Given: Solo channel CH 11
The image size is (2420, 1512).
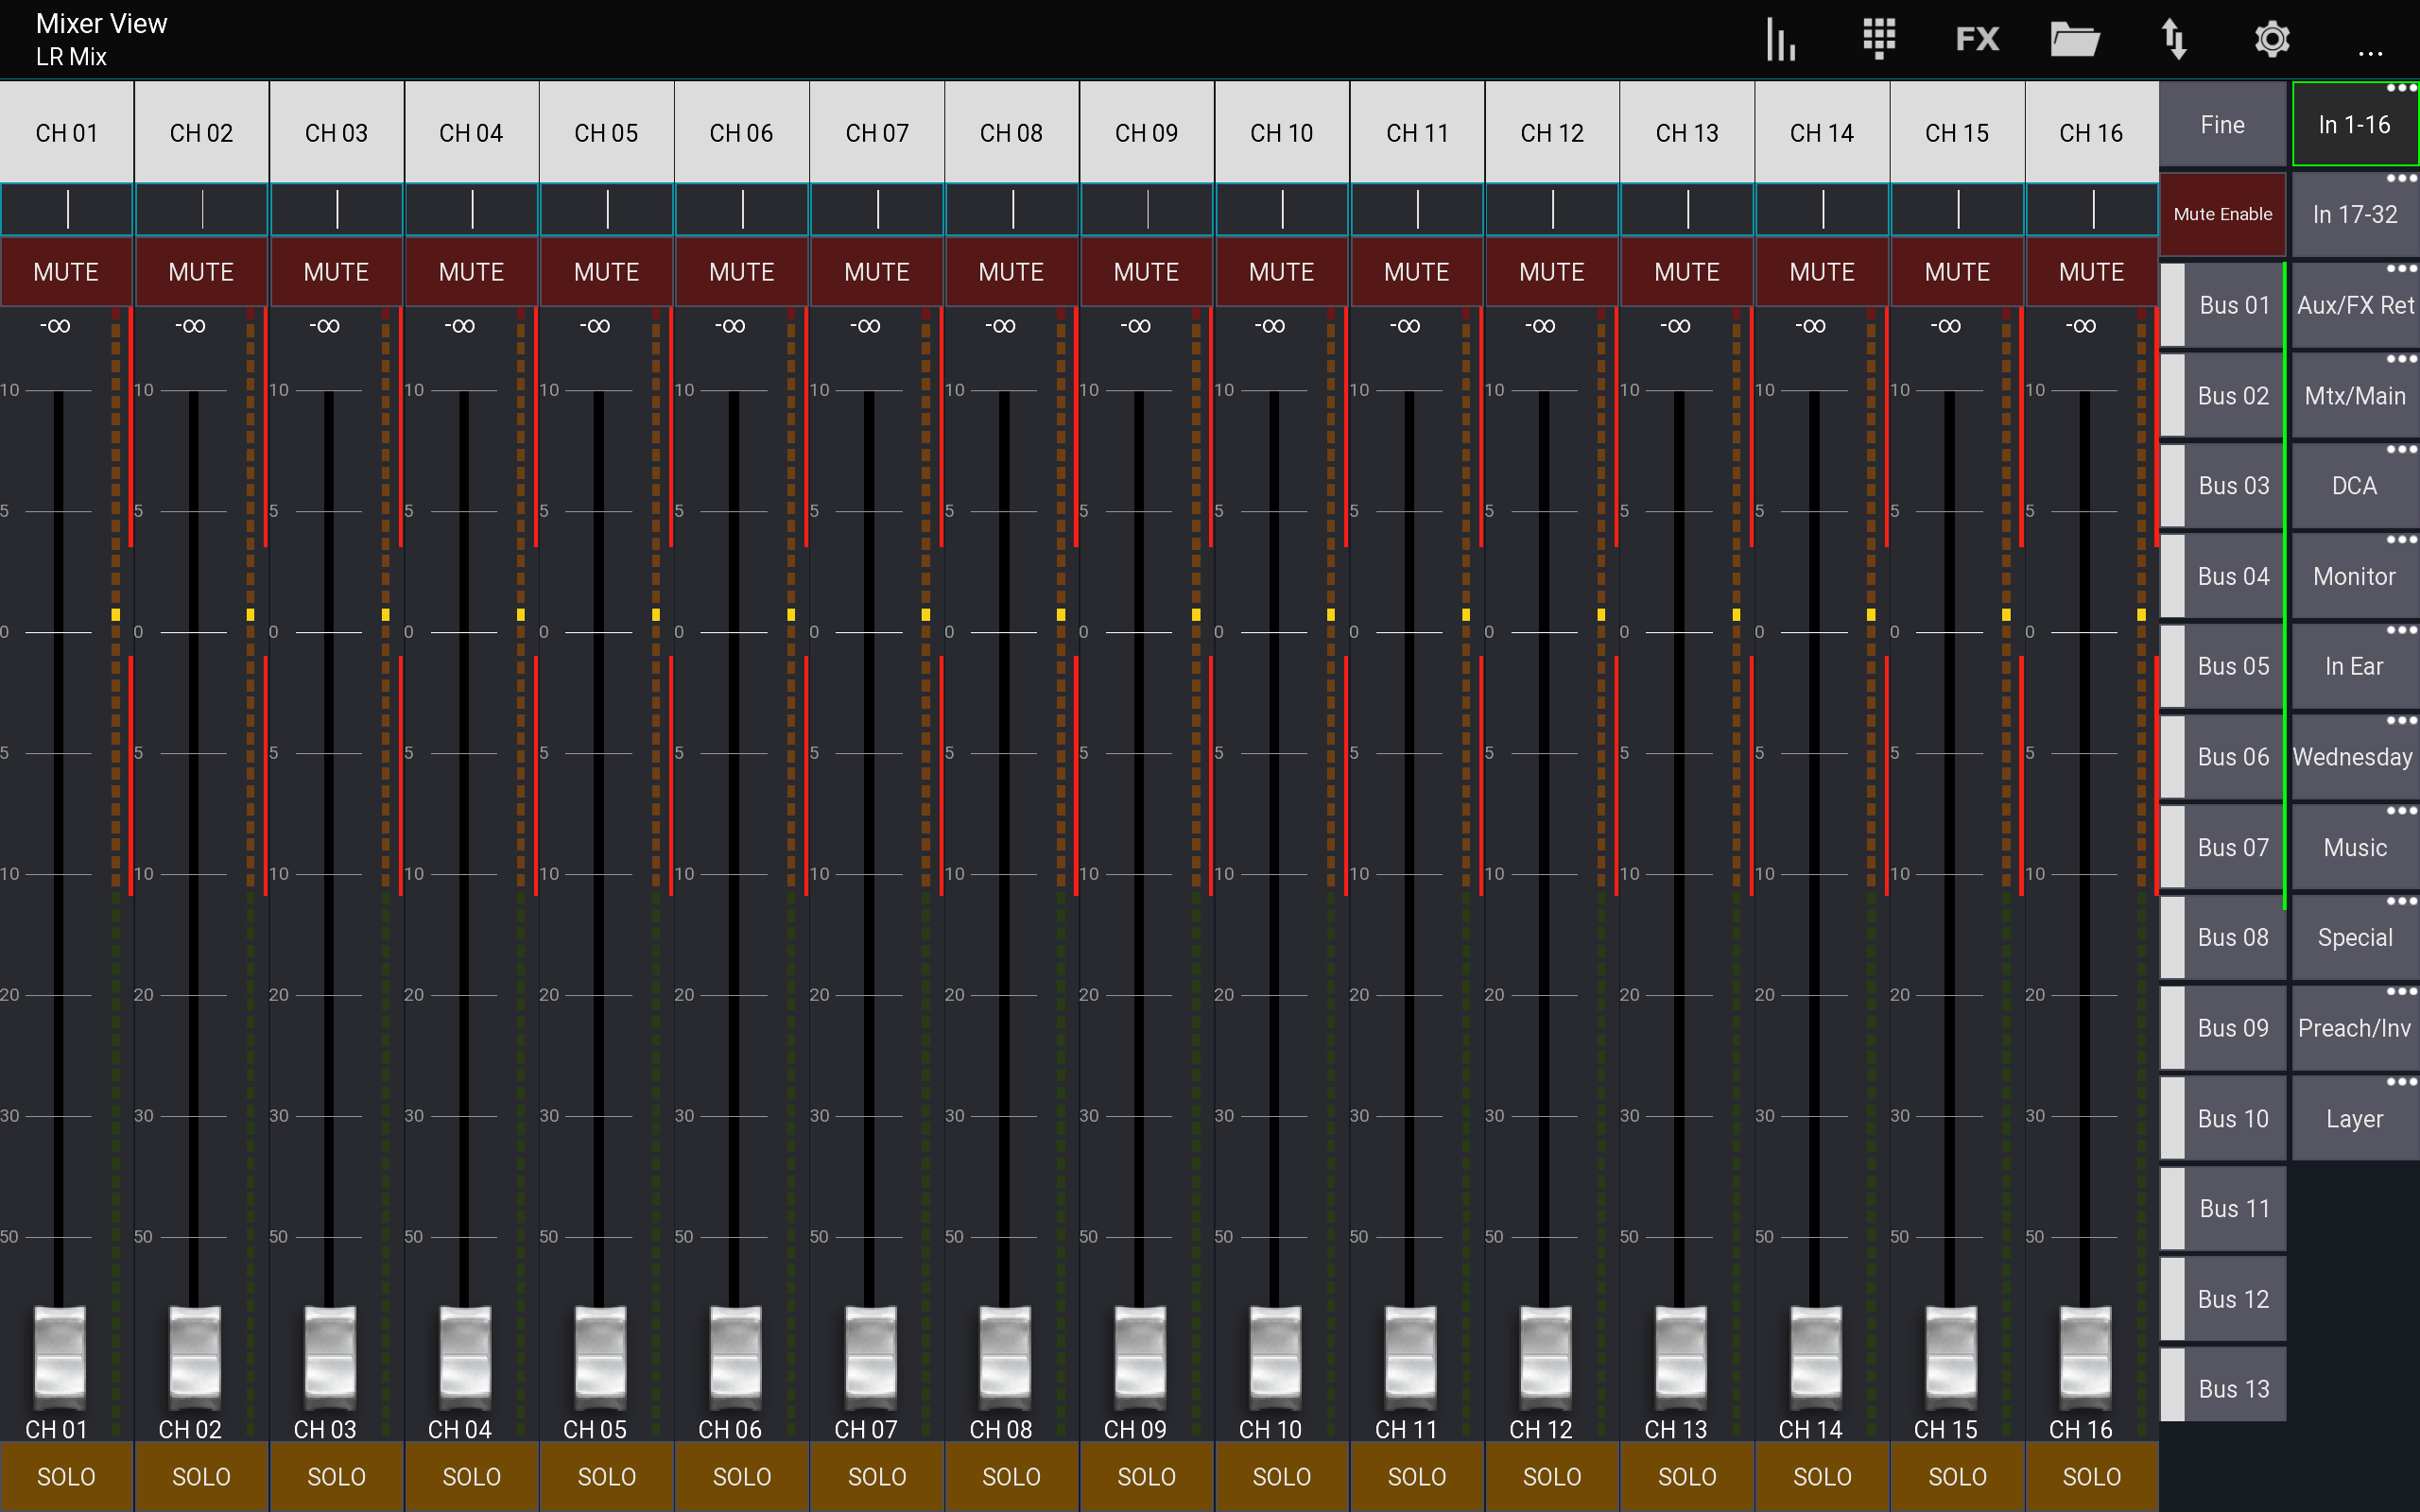Looking at the screenshot, I should (1417, 1477).
